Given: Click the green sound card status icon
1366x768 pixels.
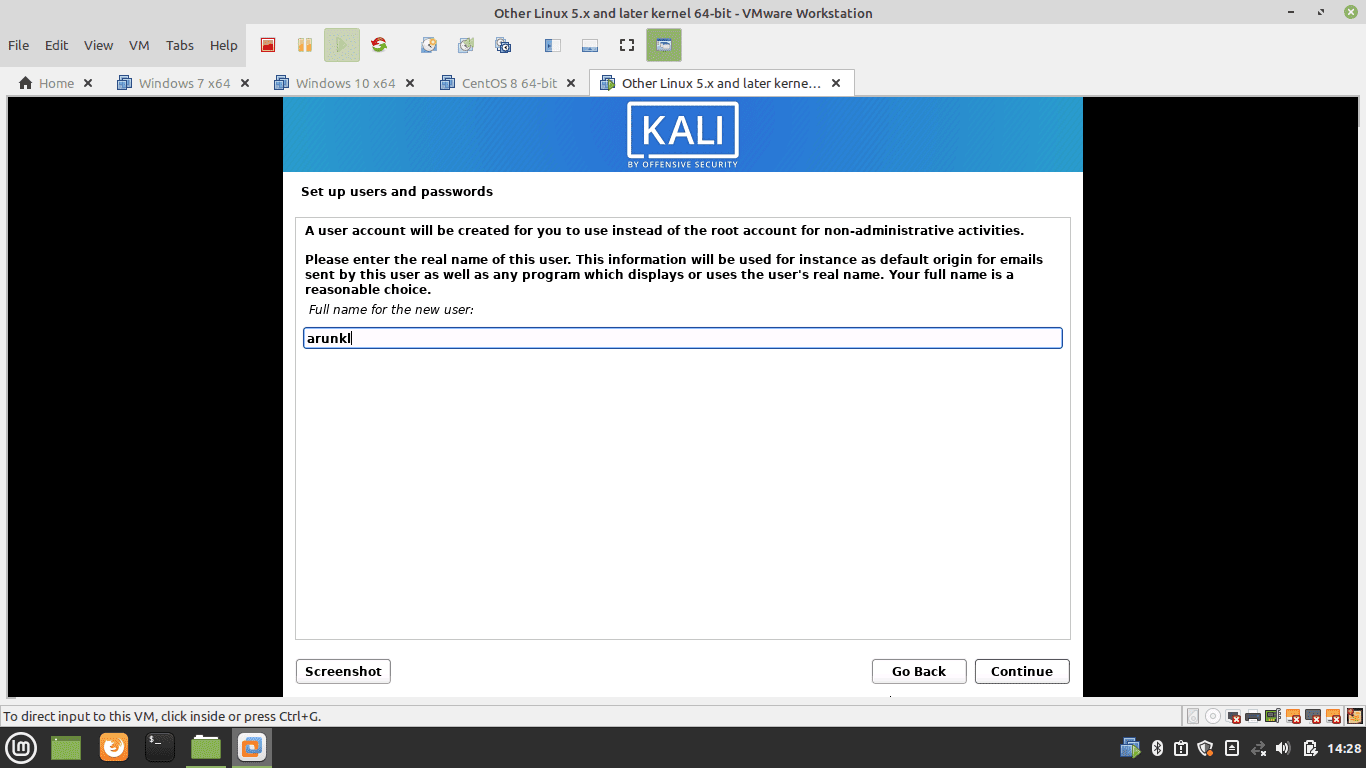Looking at the screenshot, I should (x=1273, y=716).
